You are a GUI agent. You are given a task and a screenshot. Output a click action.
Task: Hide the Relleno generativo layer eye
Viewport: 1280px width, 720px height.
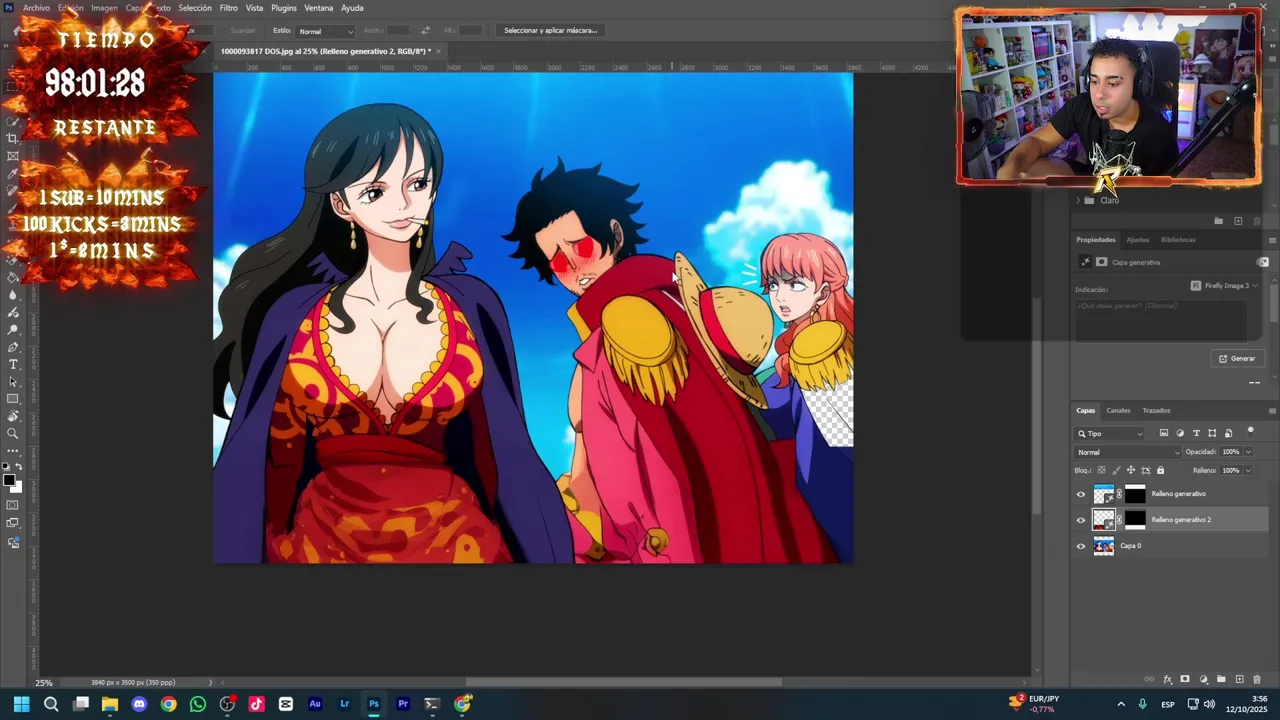coord(1080,494)
